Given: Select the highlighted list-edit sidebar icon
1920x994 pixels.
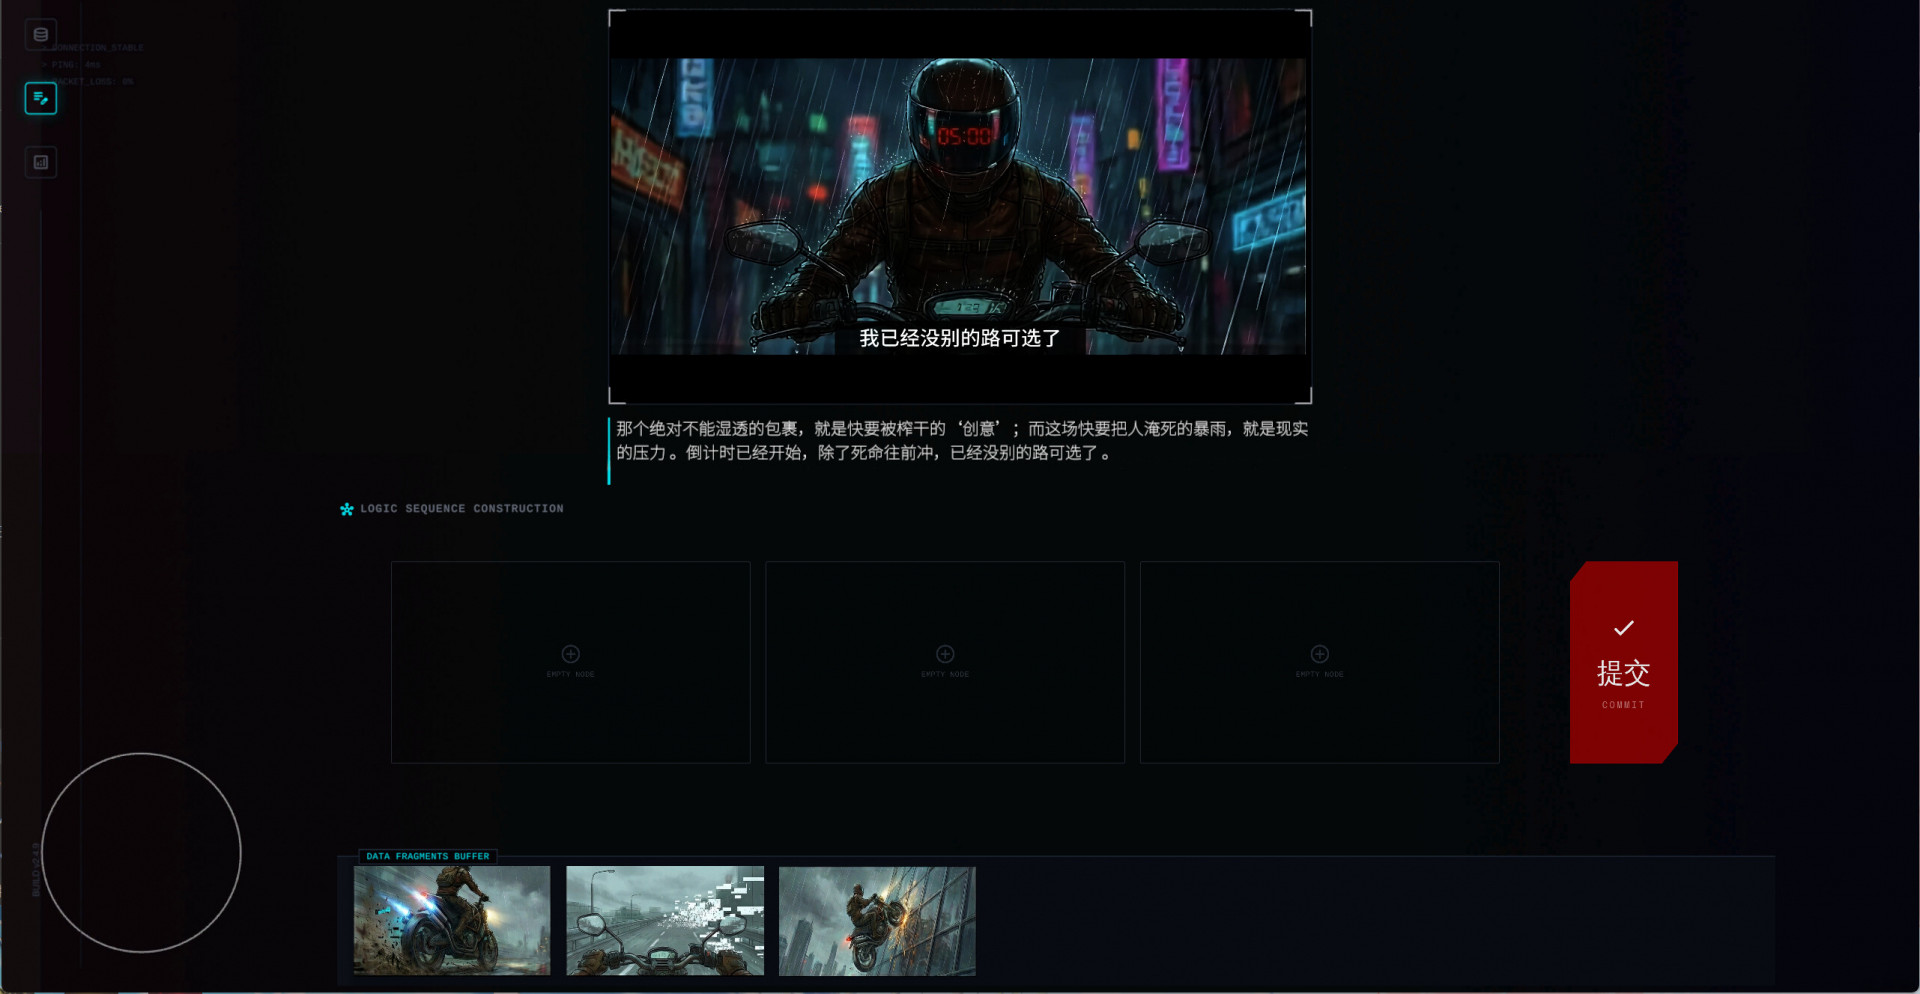Looking at the screenshot, I should (41, 98).
